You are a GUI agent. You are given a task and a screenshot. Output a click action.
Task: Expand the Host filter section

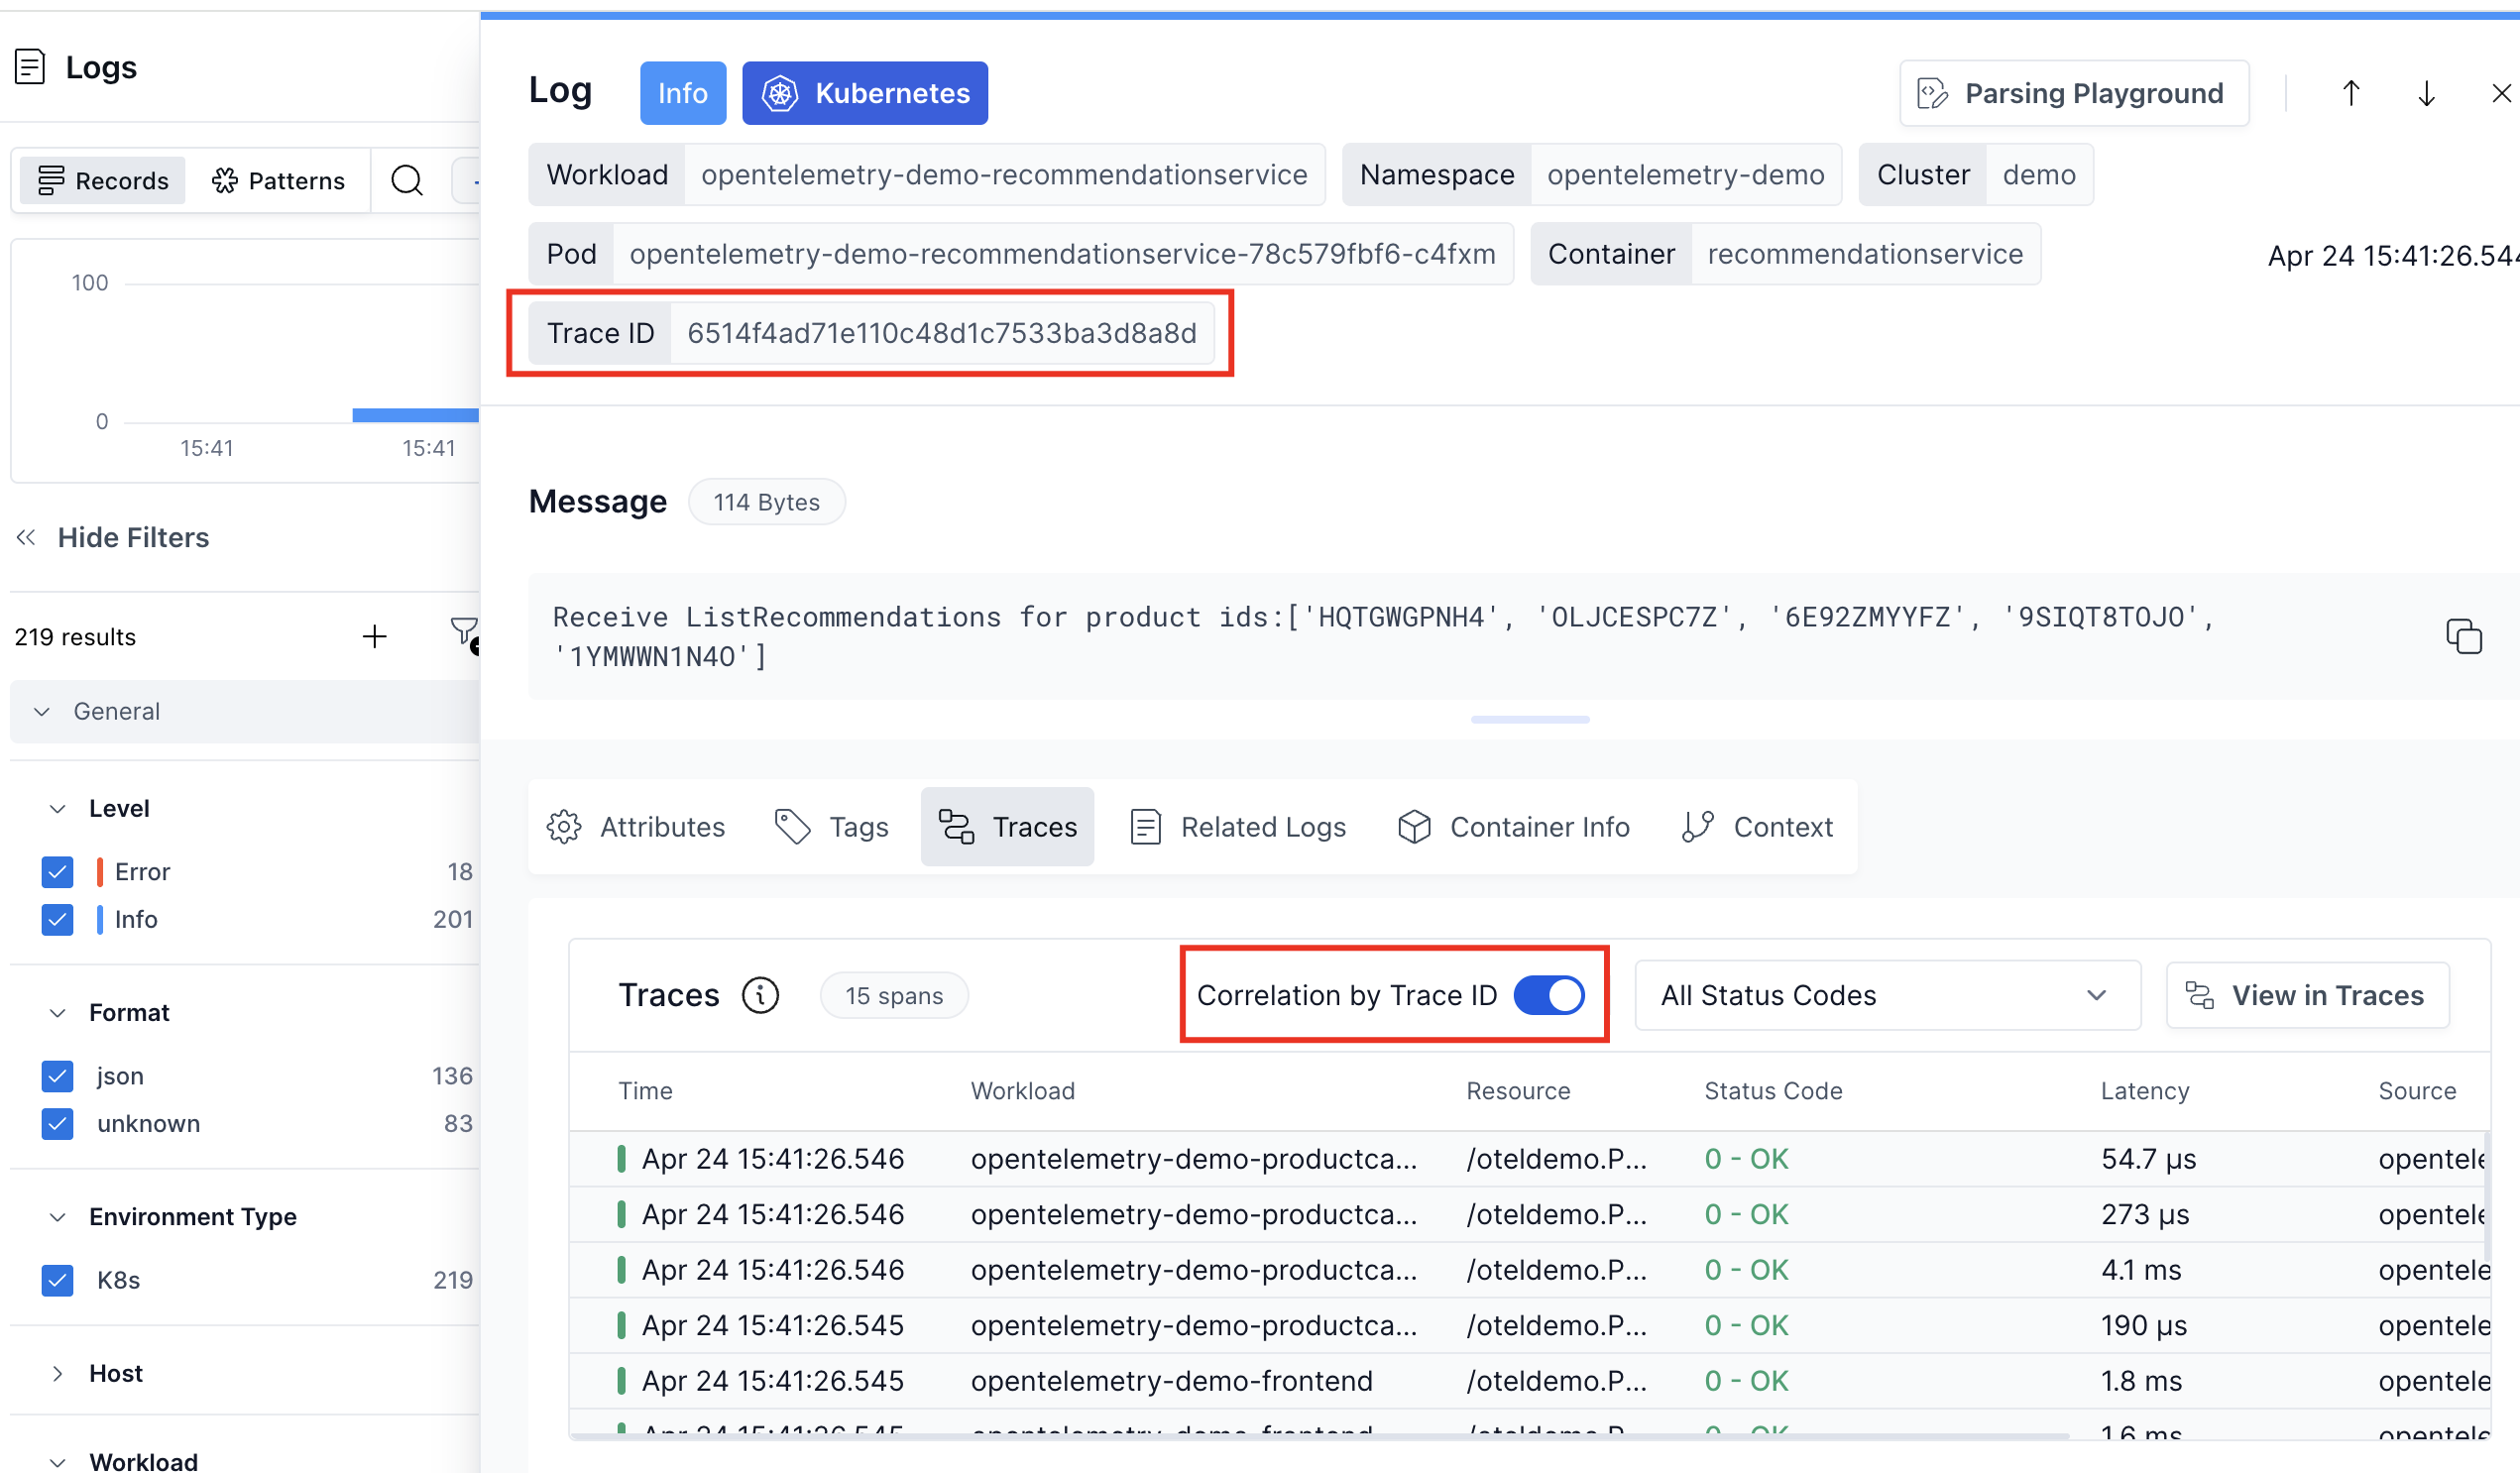pyautogui.click(x=58, y=1373)
